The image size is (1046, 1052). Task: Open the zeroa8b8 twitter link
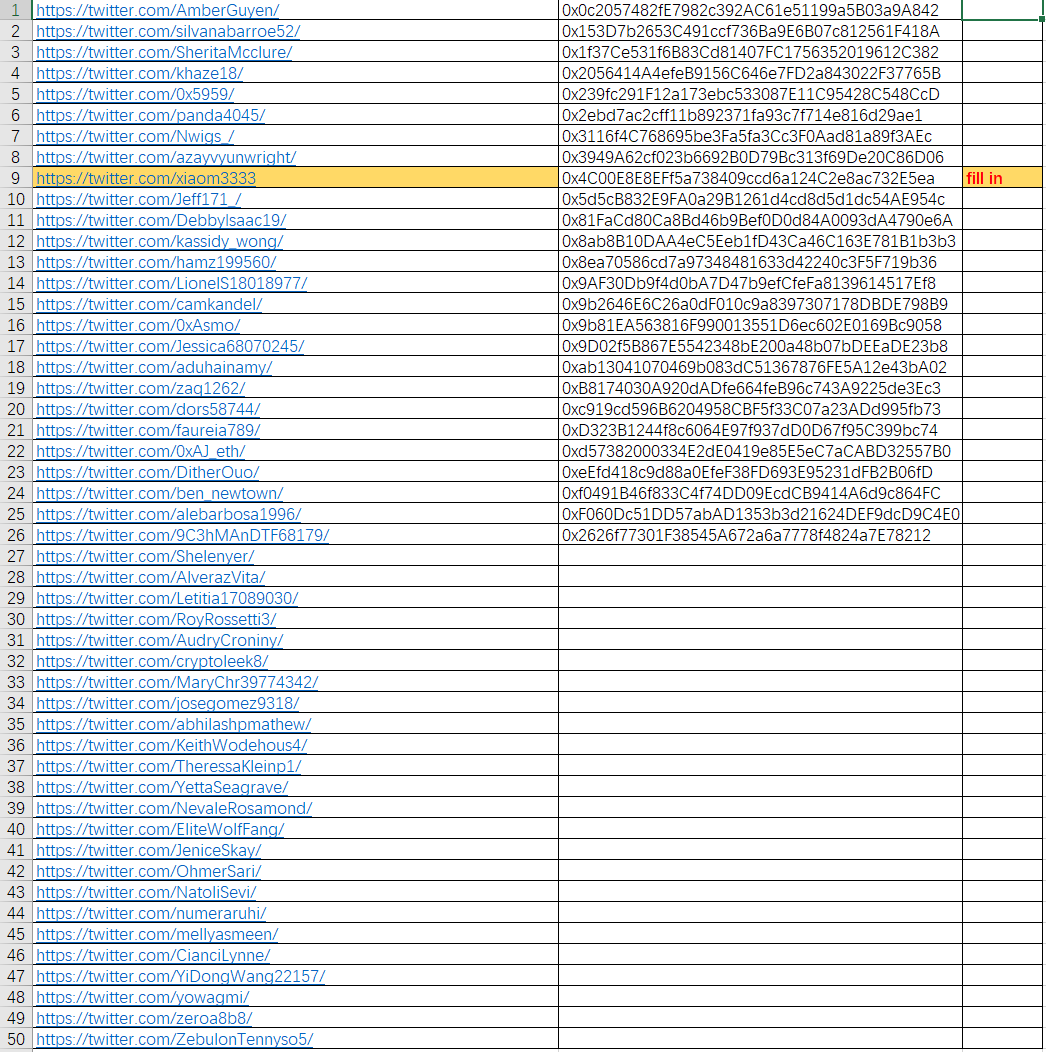click(144, 1018)
